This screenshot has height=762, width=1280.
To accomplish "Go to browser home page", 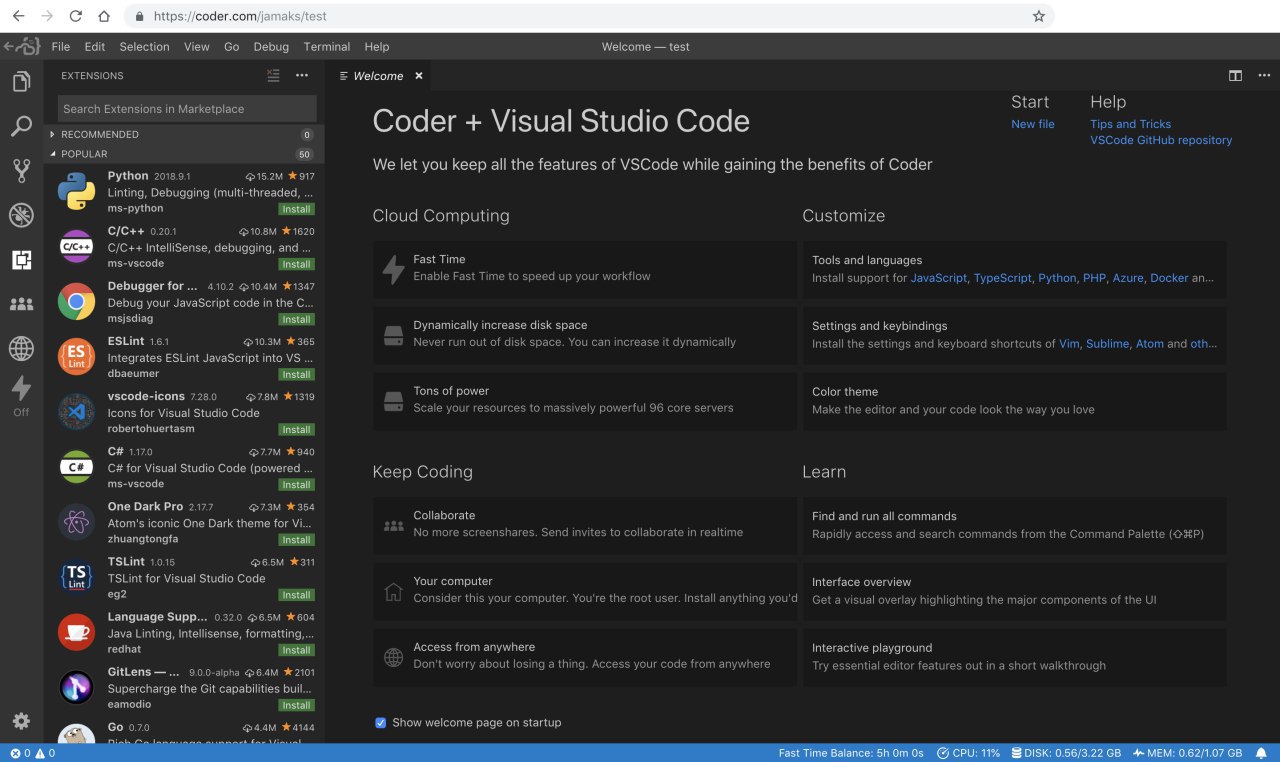I will pos(104,16).
